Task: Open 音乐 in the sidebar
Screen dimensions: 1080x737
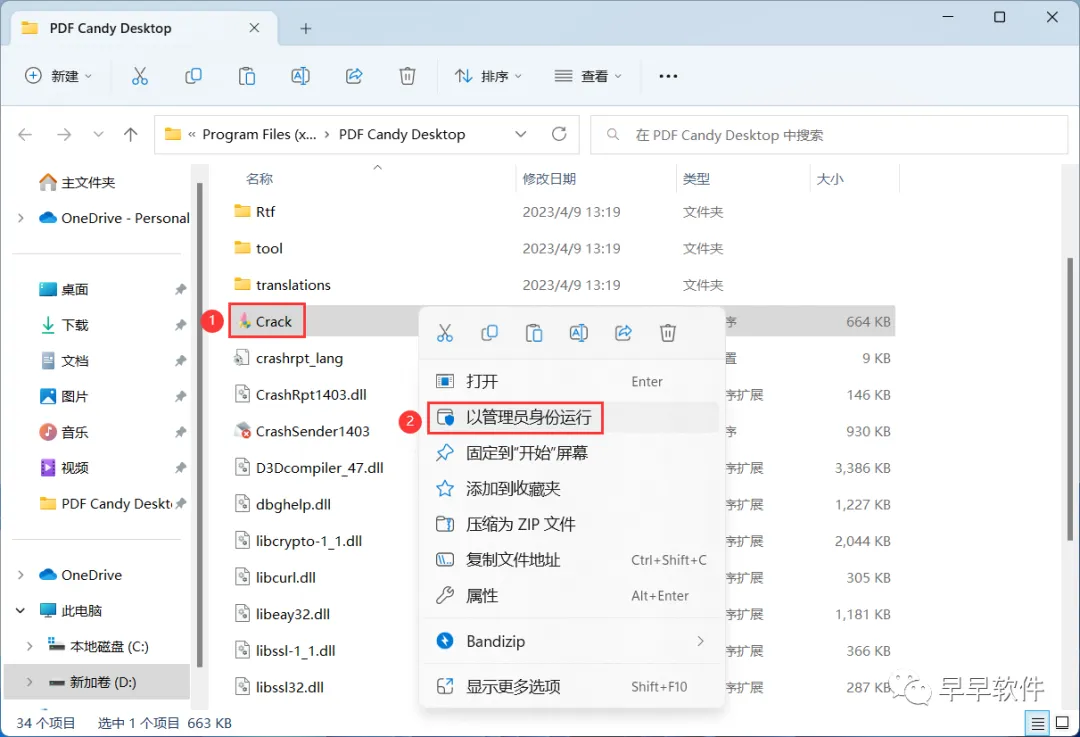Action: pyautogui.click(x=63, y=433)
